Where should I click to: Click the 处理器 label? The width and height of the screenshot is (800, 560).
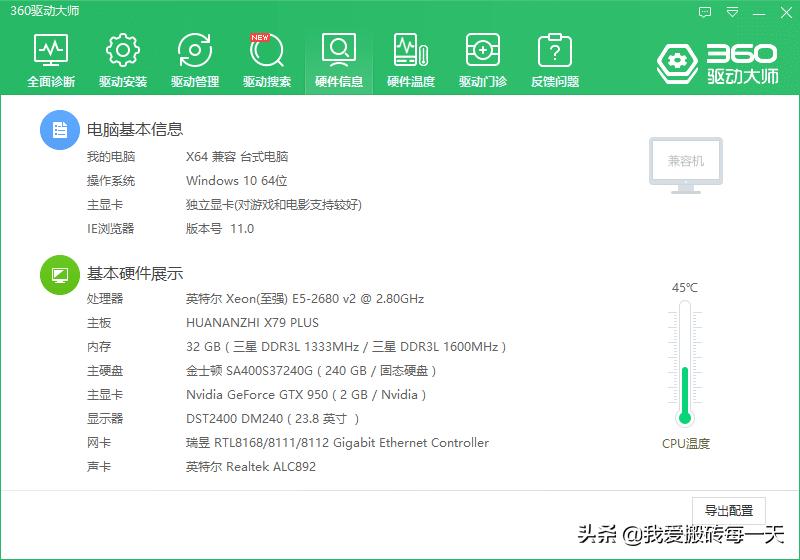pyautogui.click(x=105, y=298)
